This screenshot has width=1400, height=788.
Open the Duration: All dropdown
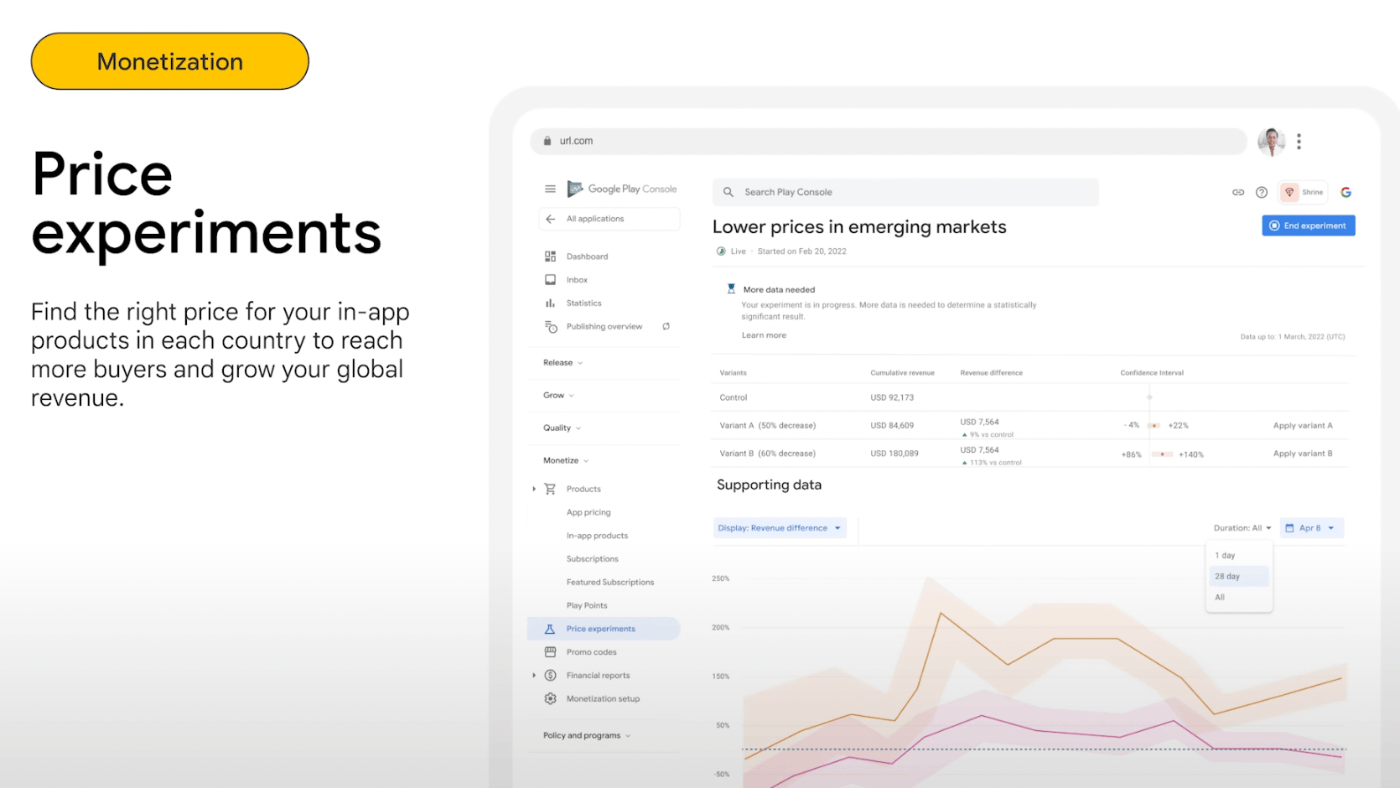click(1242, 528)
